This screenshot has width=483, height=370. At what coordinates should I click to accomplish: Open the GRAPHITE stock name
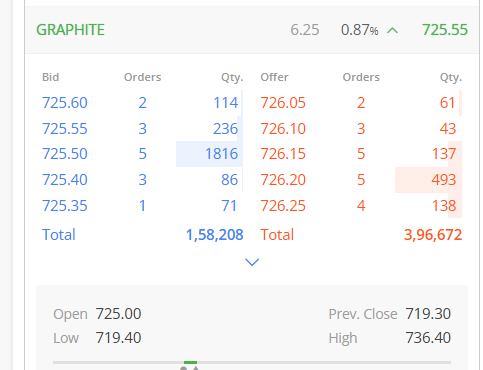(x=70, y=30)
